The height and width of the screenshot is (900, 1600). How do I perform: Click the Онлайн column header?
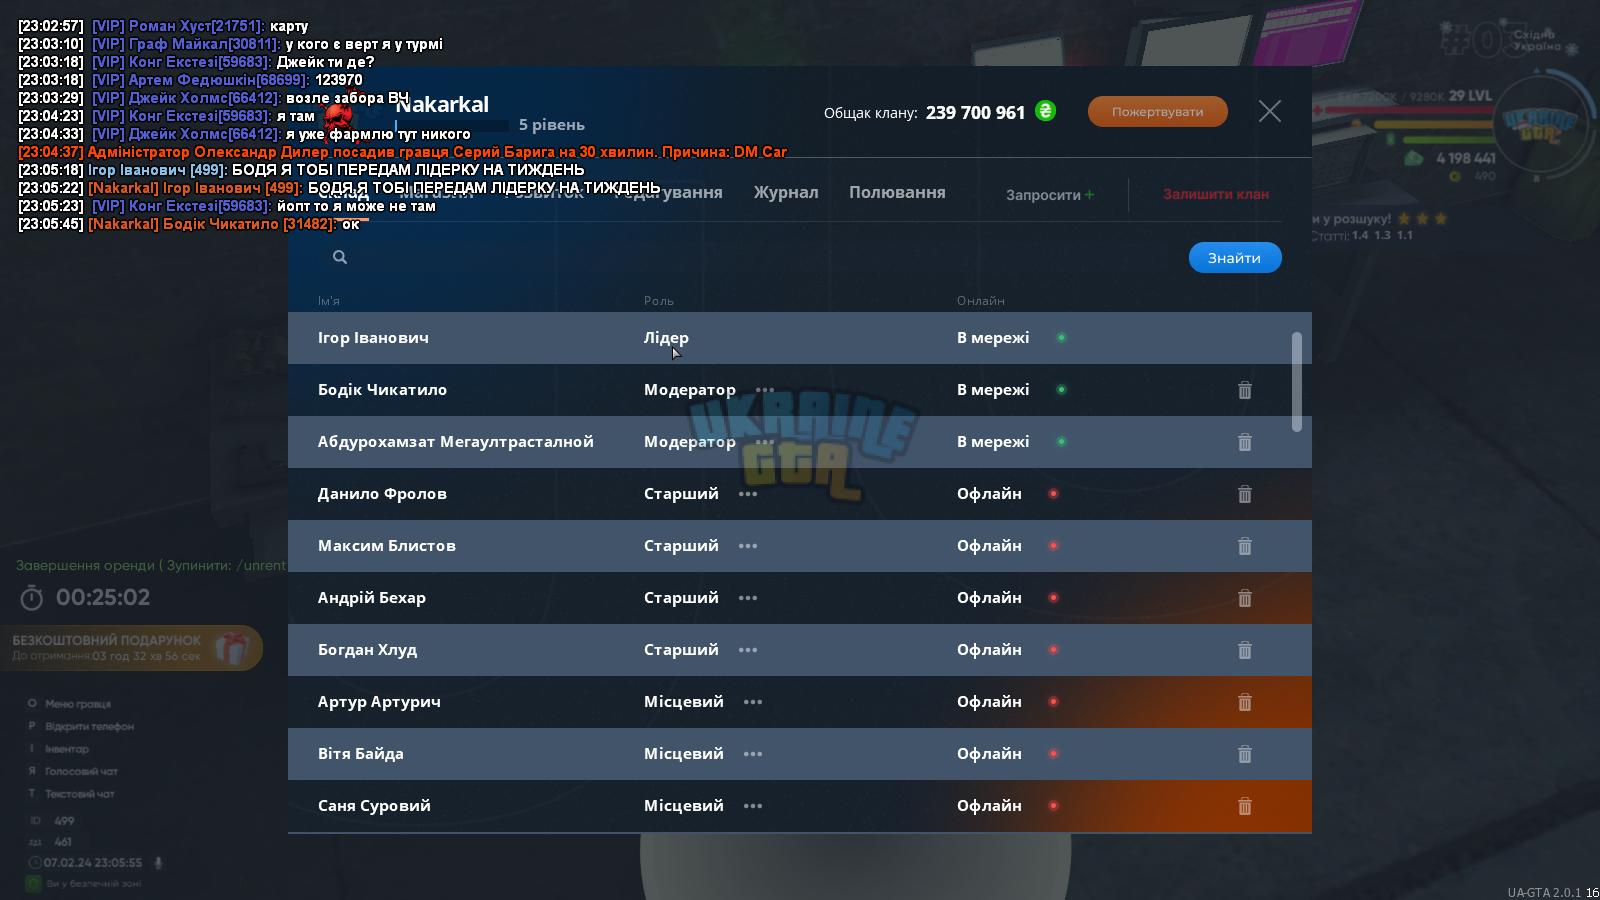[981, 301]
